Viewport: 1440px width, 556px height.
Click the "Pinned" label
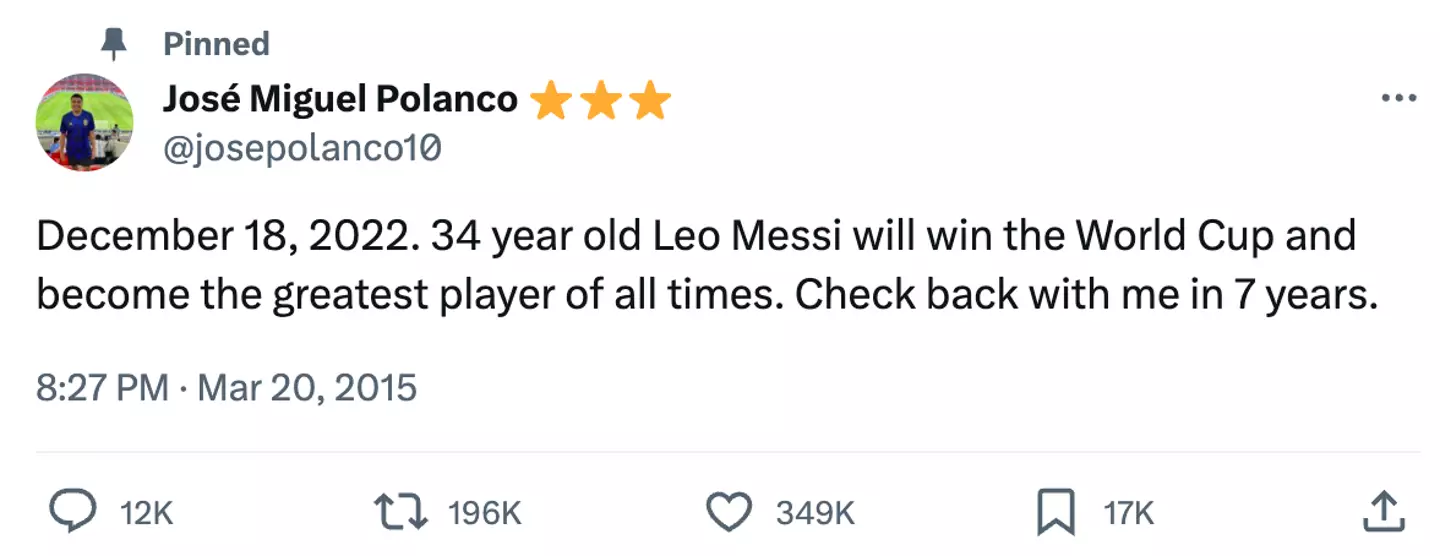(217, 44)
